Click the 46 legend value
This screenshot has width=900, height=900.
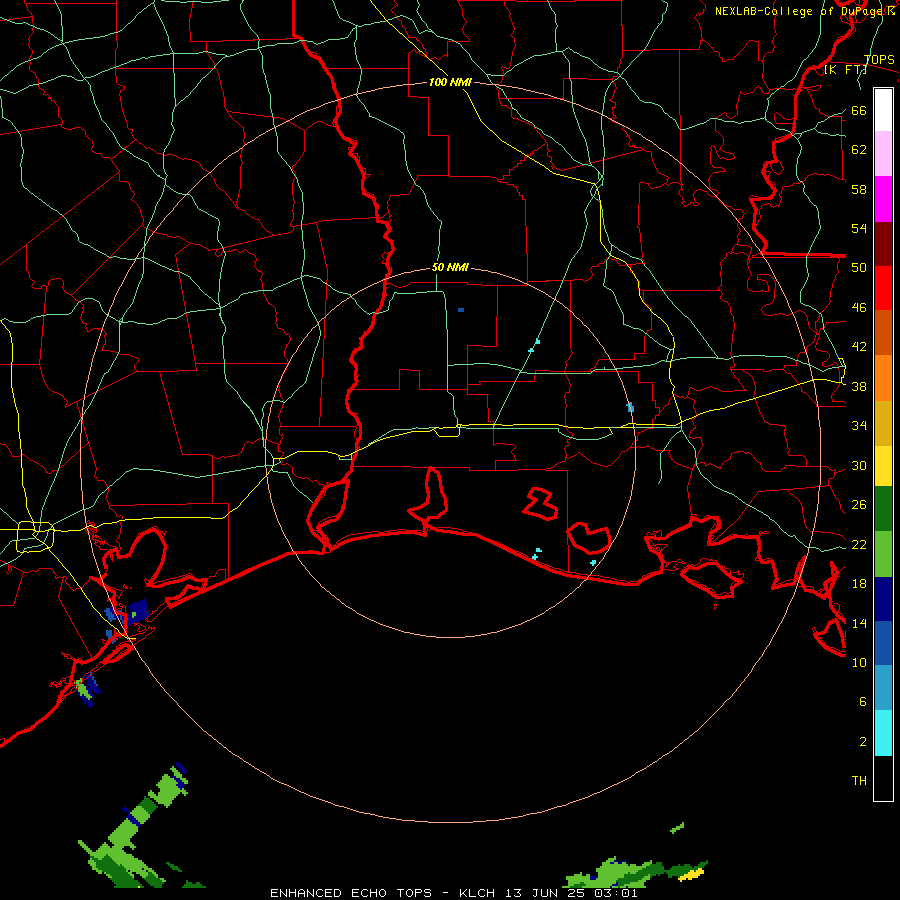coord(859,308)
